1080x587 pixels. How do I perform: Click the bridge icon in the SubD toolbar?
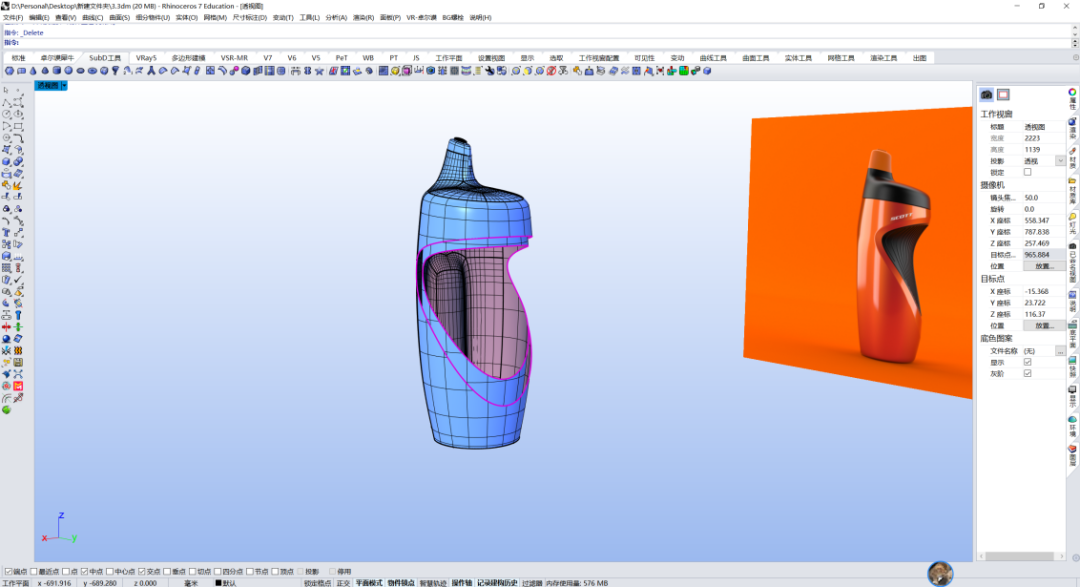(x=295, y=71)
